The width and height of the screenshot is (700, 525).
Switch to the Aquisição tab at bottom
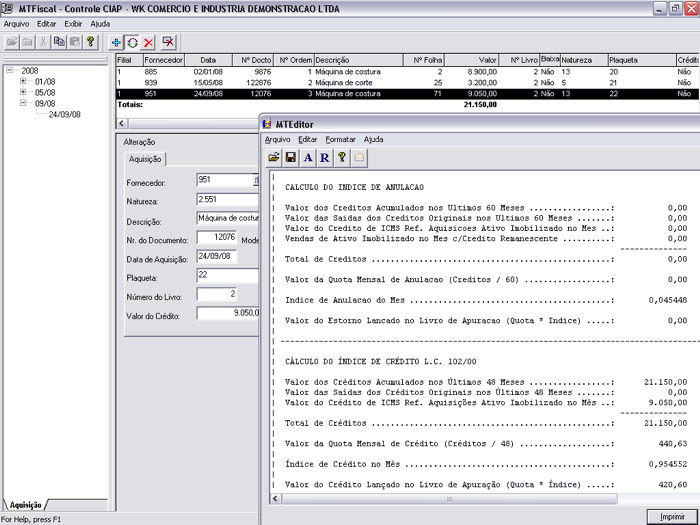click(x=25, y=506)
